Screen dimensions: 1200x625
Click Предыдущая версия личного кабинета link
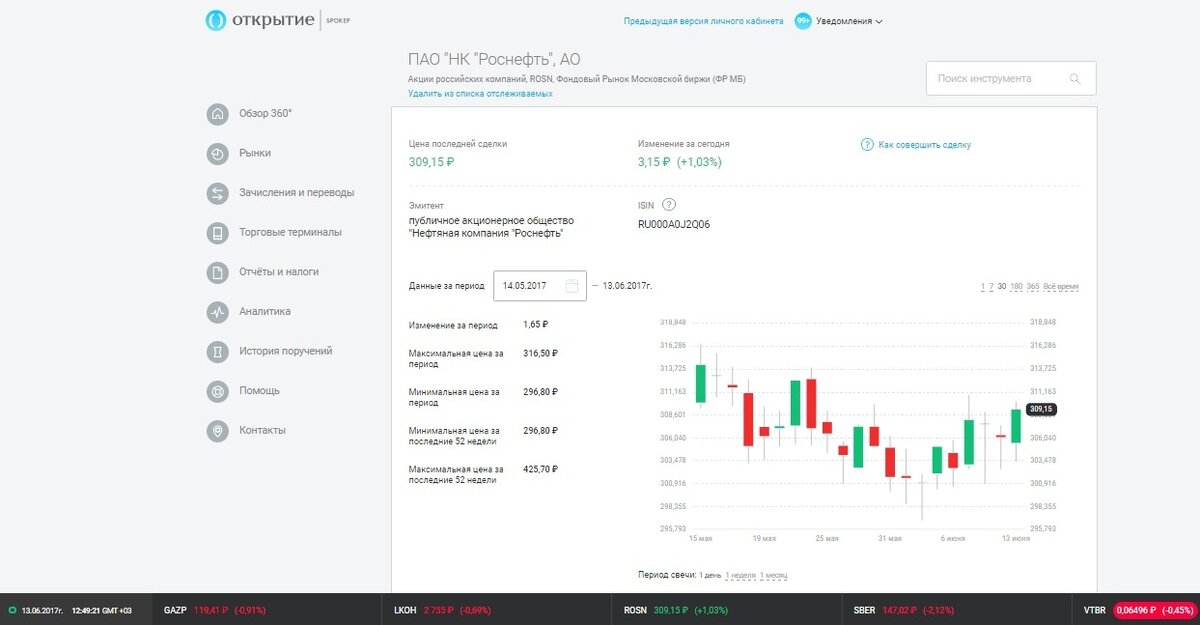point(704,21)
